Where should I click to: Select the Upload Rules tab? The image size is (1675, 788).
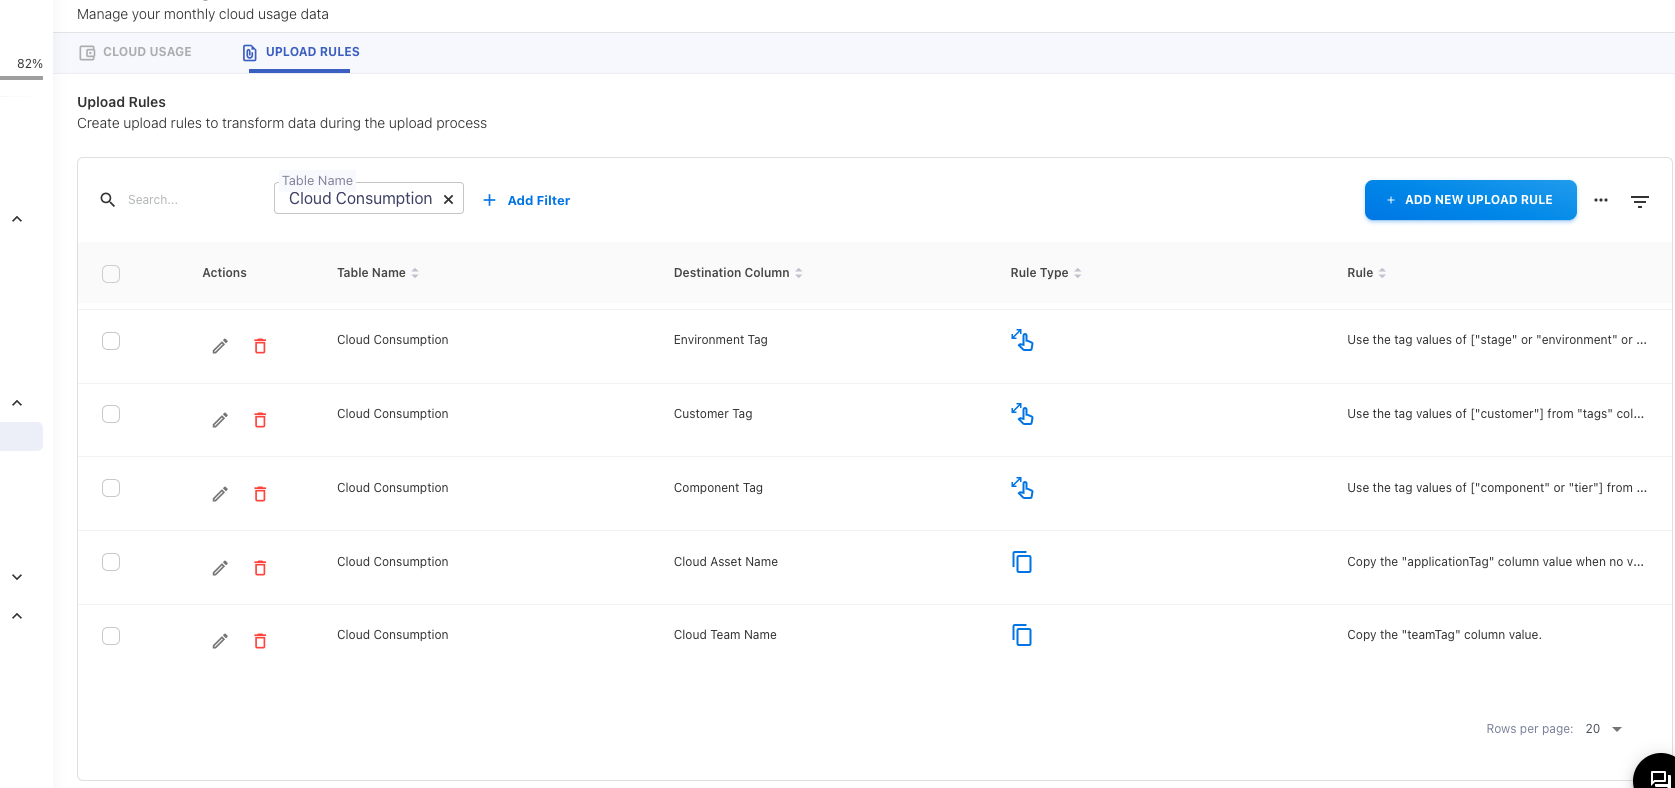click(x=301, y=52)
